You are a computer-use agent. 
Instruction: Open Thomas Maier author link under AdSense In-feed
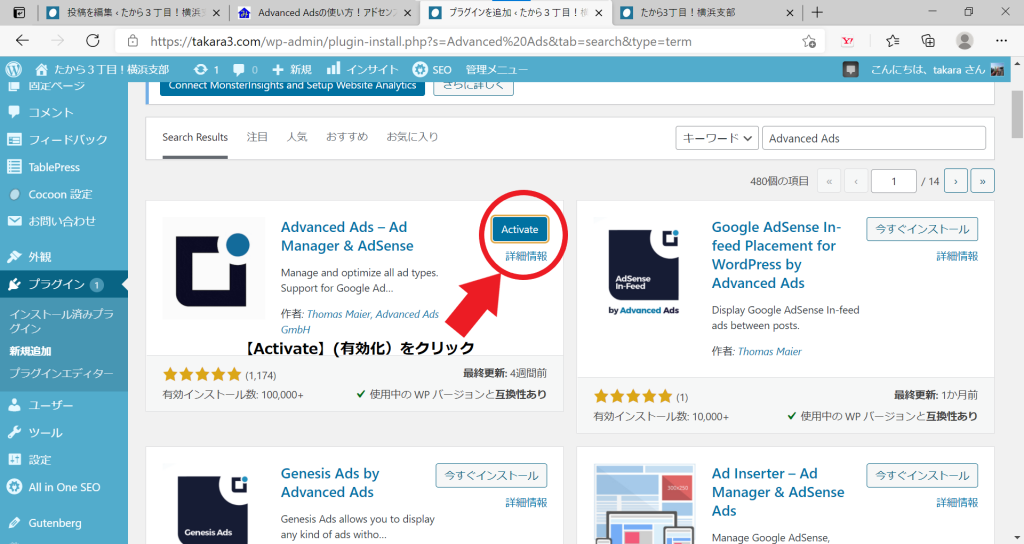[769, 351]
